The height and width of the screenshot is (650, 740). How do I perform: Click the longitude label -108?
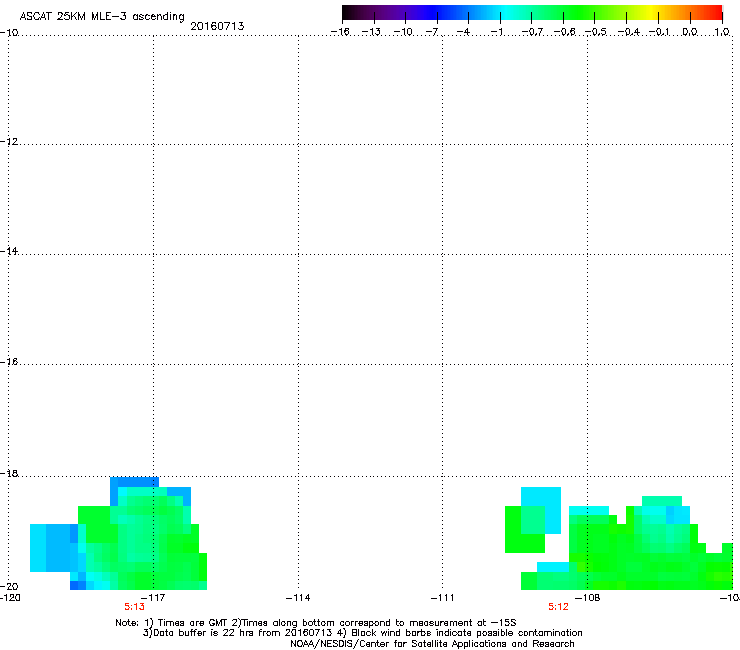point(588,598)
